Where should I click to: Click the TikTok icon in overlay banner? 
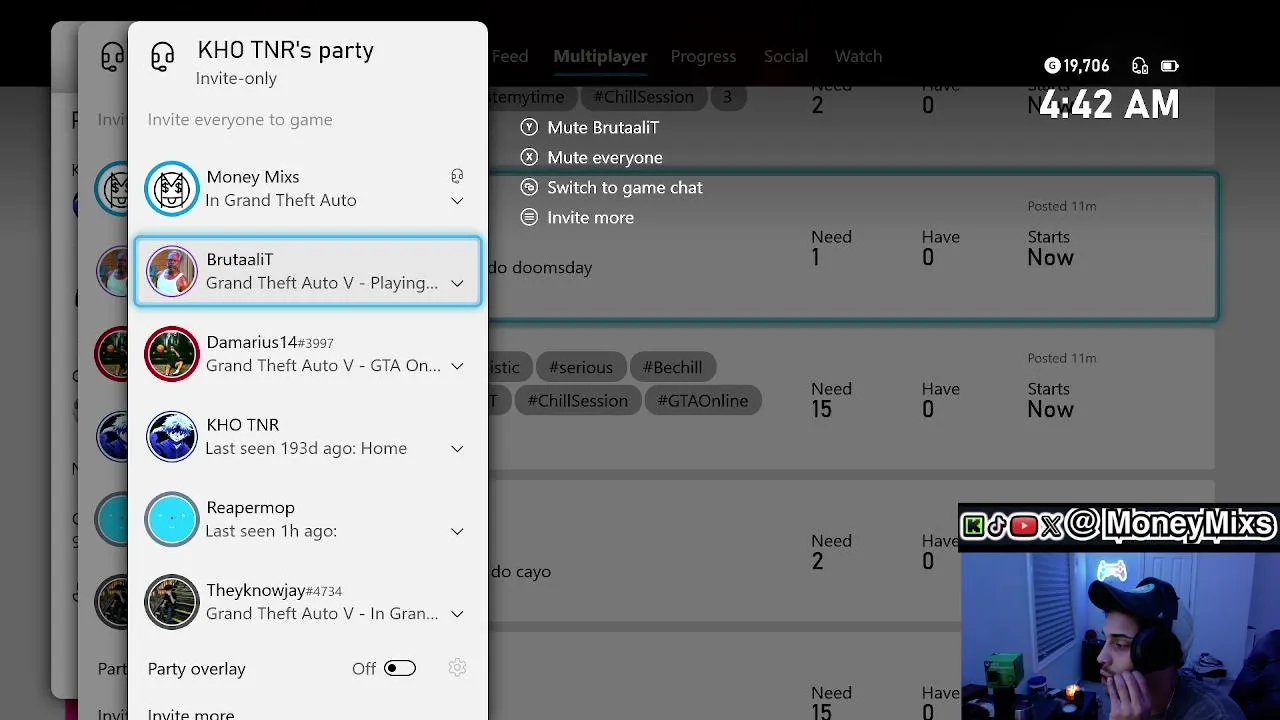tap(996, 526)
